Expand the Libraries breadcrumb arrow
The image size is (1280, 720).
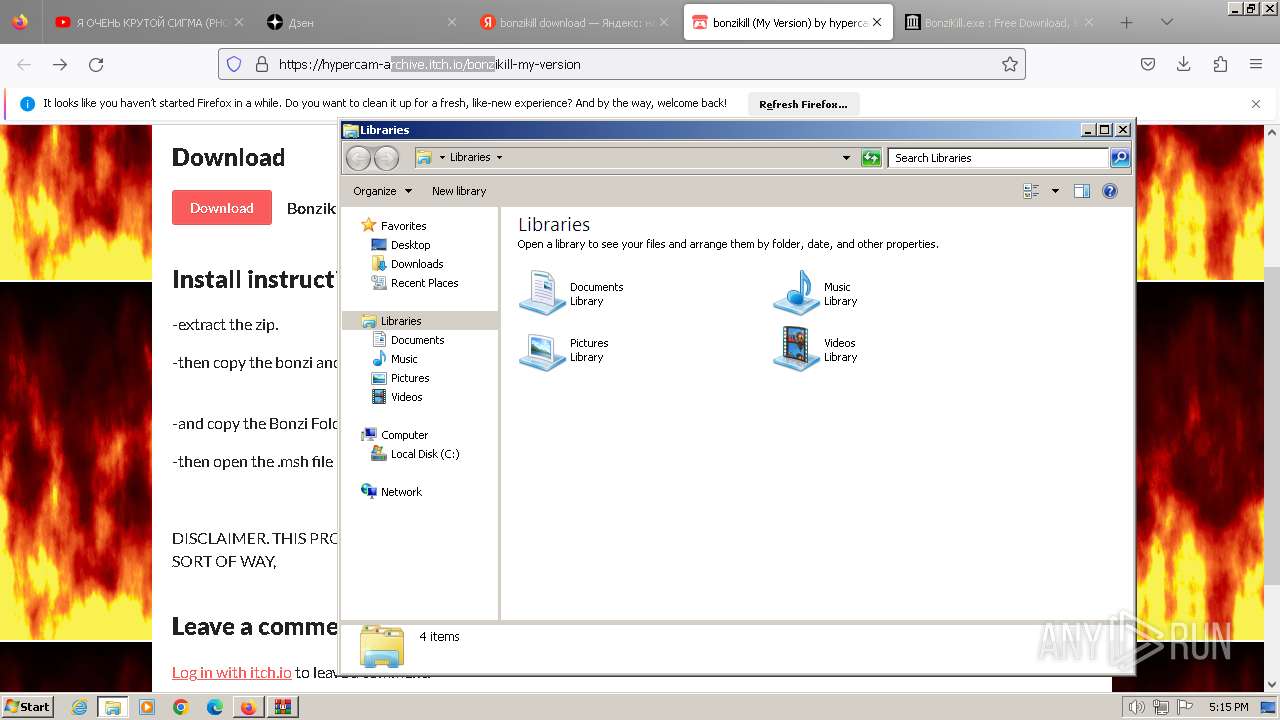point(499,158)
